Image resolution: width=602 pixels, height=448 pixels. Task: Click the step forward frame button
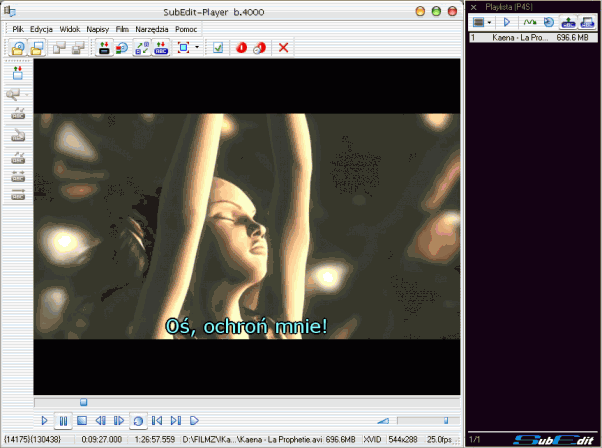point(119,421)
